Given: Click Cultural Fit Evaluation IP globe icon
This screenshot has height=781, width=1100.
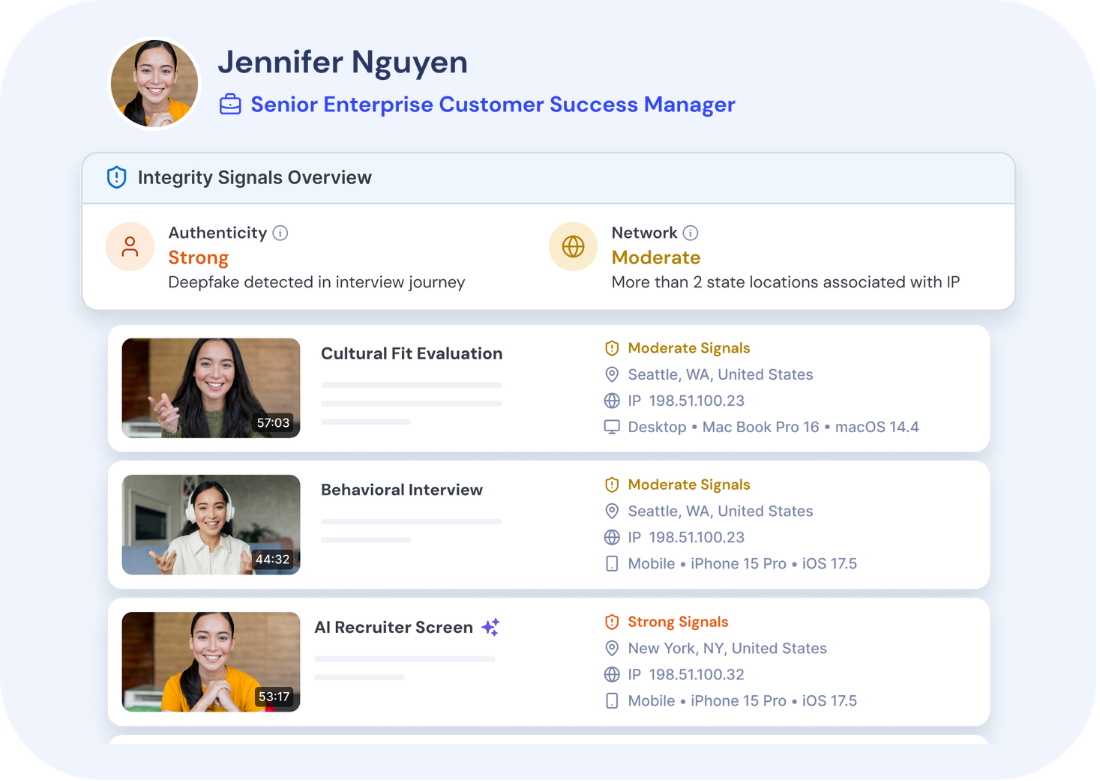Looking at the screenshot, I should (x=612, y=401).
